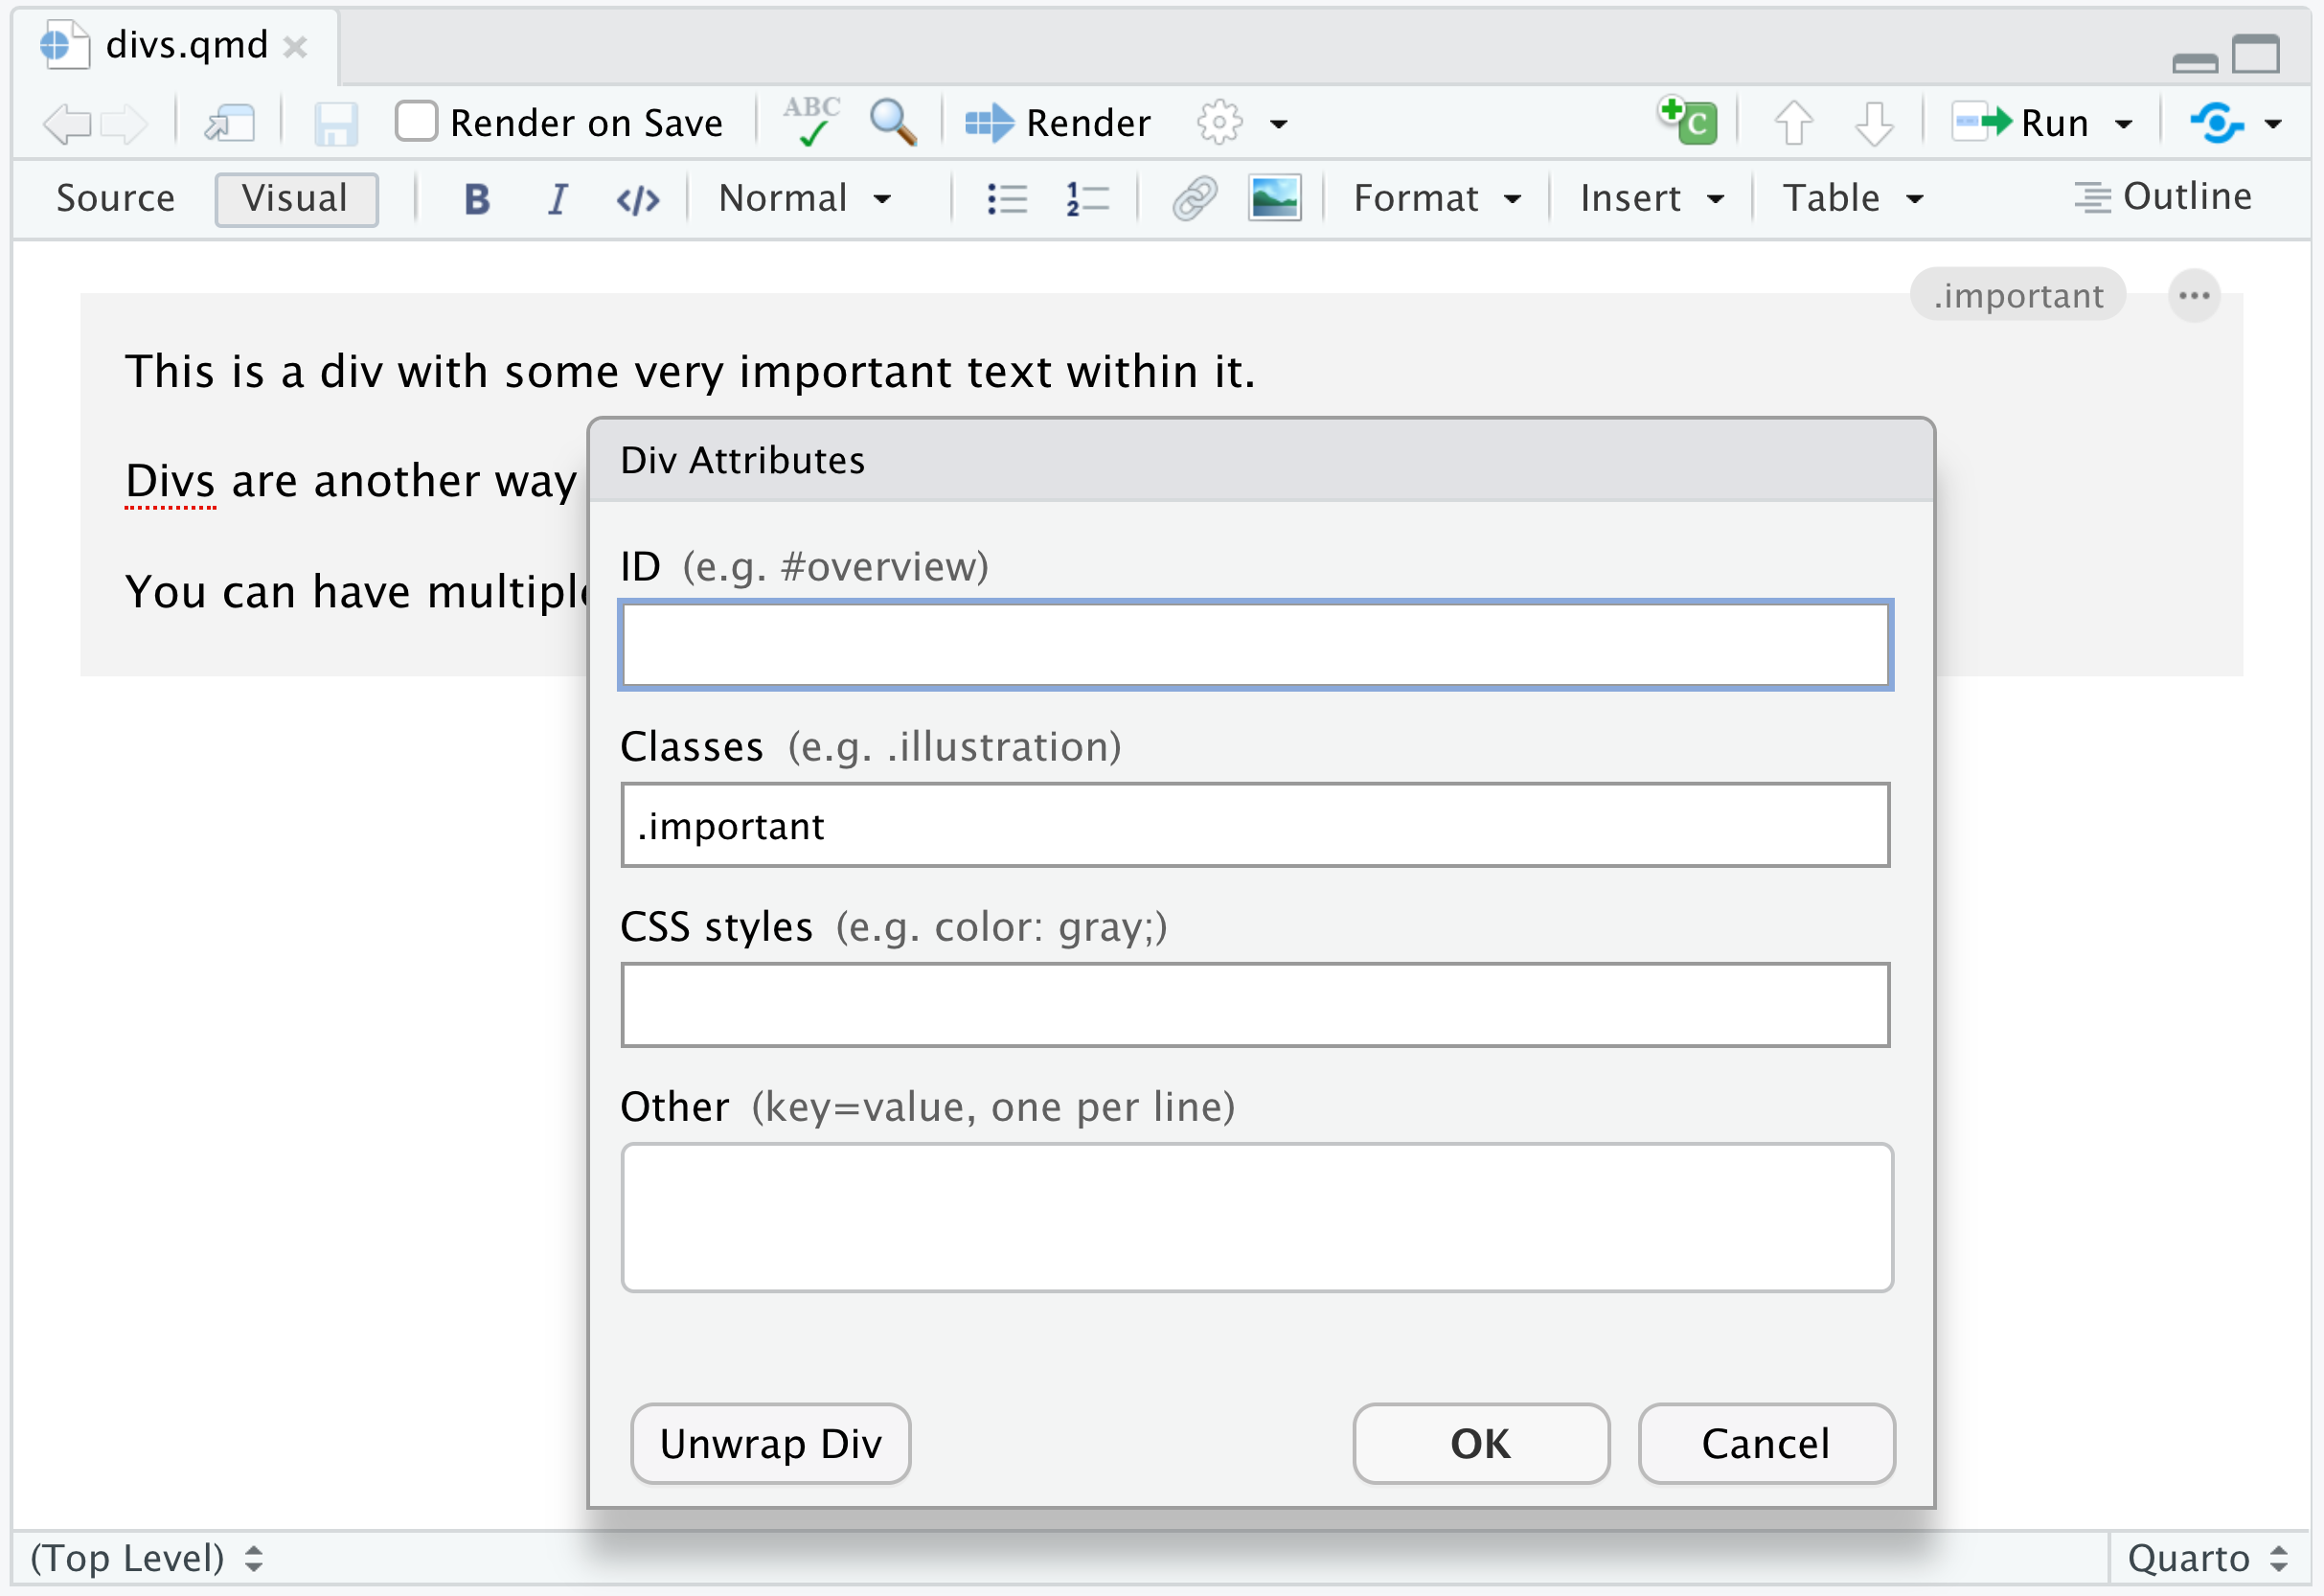The height and width of the screenshot is (1596, 2324).
Task: Toggle the Outline pane
Action: (2163, 197)
